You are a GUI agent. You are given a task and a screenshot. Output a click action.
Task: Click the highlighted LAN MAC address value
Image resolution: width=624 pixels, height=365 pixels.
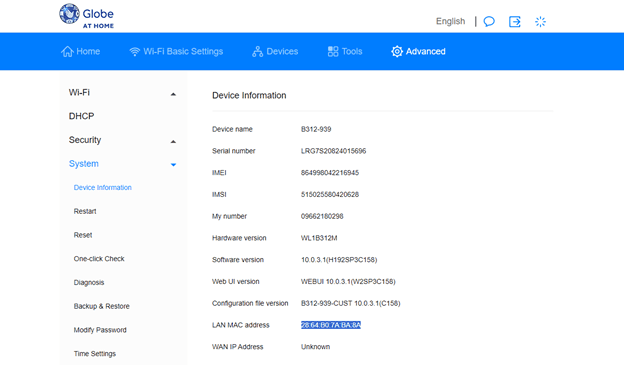tap(331, 325)
